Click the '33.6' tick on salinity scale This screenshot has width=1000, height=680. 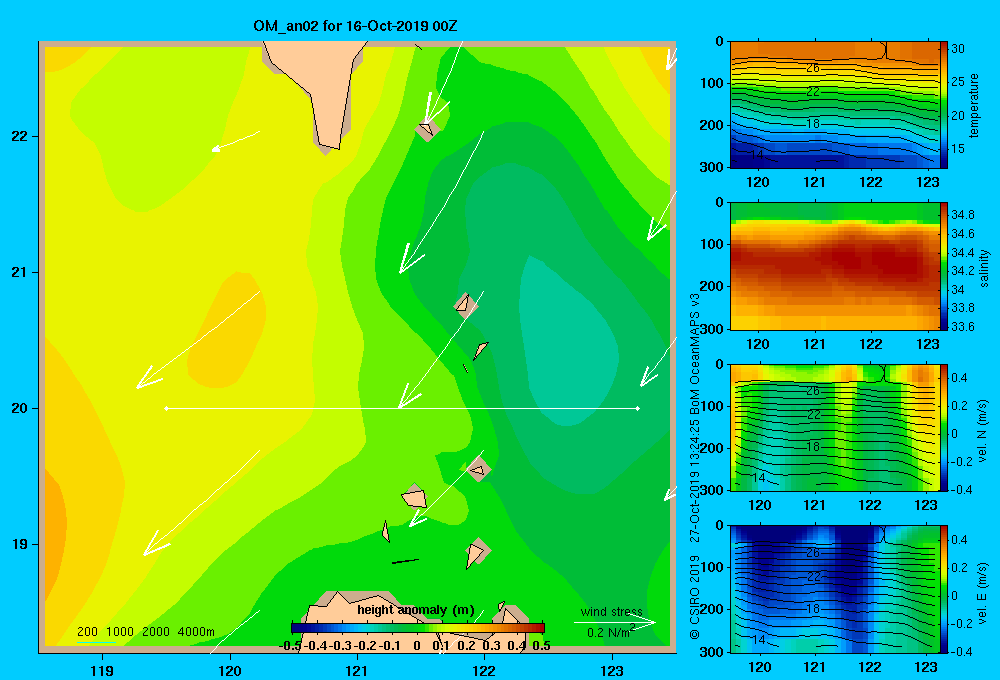click(962, 327)
